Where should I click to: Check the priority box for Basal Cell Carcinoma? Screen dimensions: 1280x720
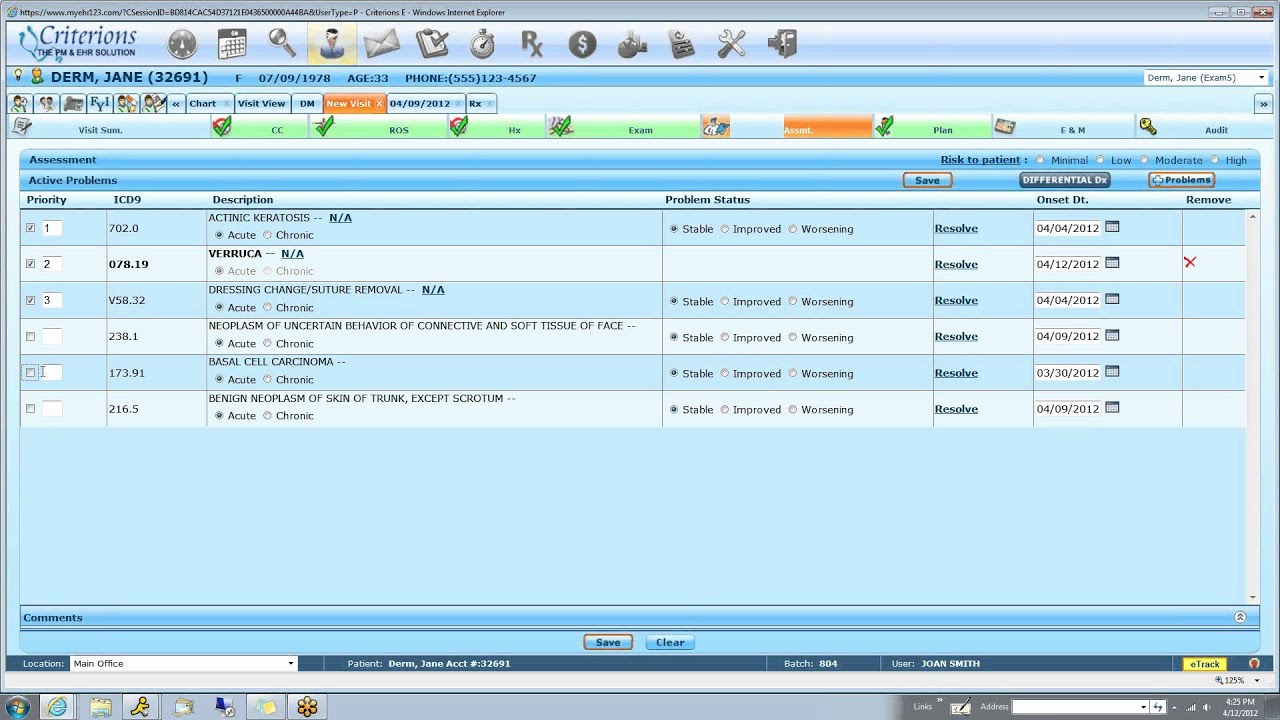(x=30, y=372)
